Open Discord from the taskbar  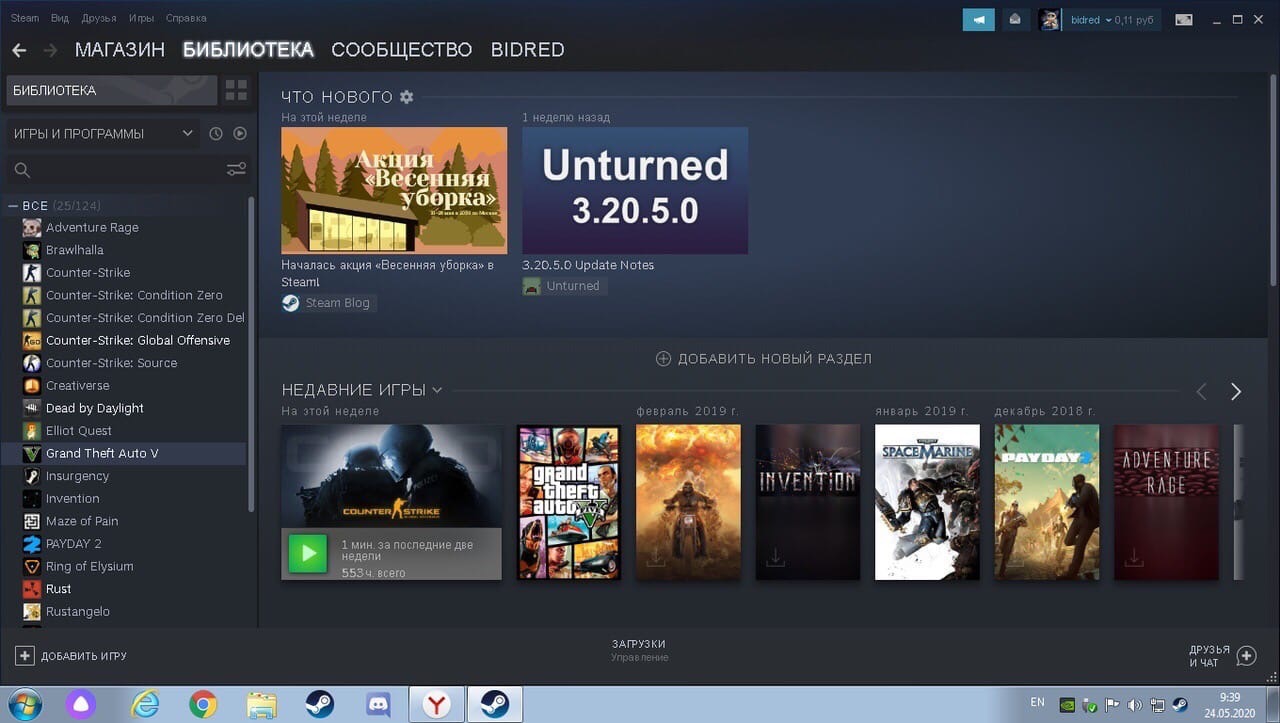[x=378, y=705]
